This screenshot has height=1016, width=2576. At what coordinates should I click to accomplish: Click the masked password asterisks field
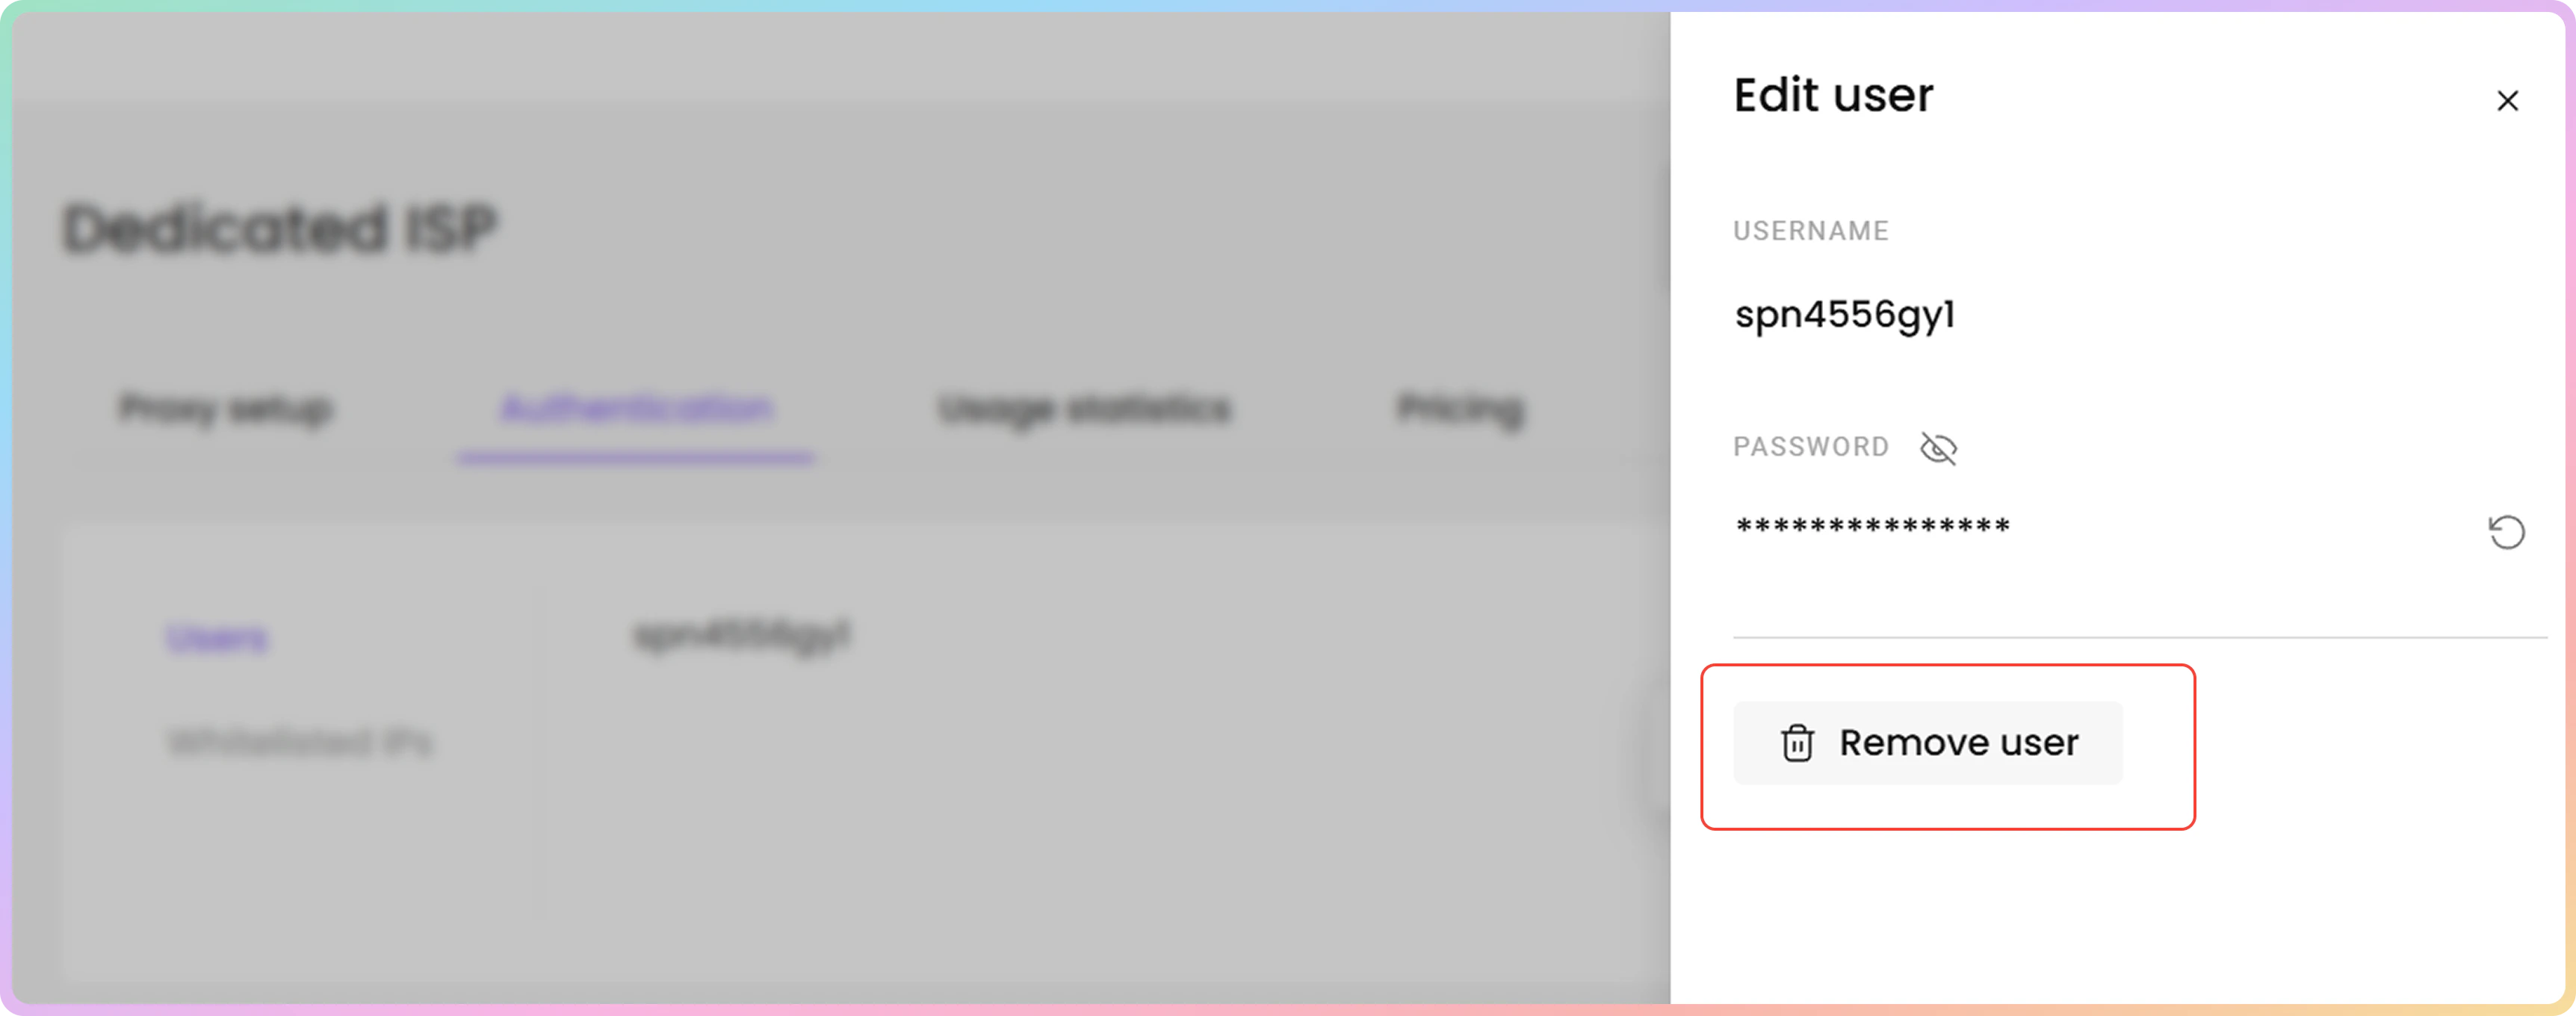click(x=1873, y=526)
